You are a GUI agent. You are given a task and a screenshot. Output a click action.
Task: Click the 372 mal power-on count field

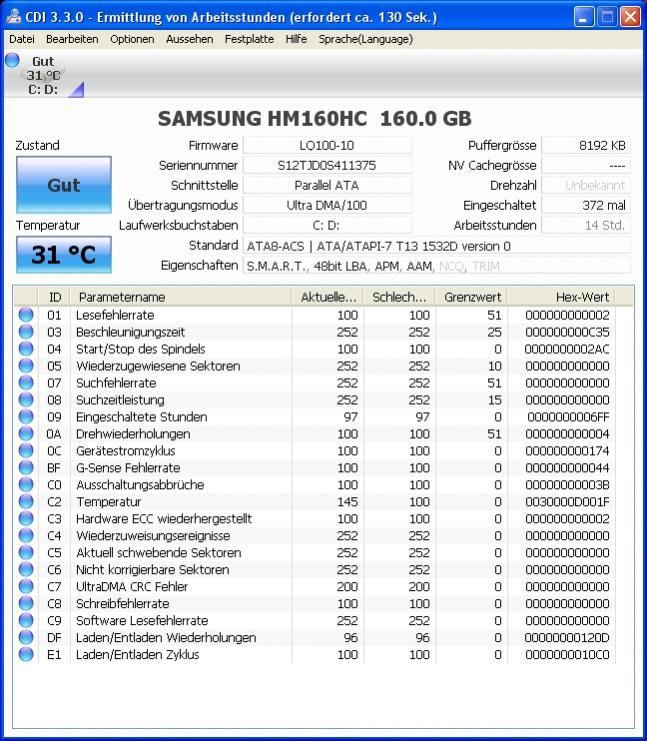[586, 205]
